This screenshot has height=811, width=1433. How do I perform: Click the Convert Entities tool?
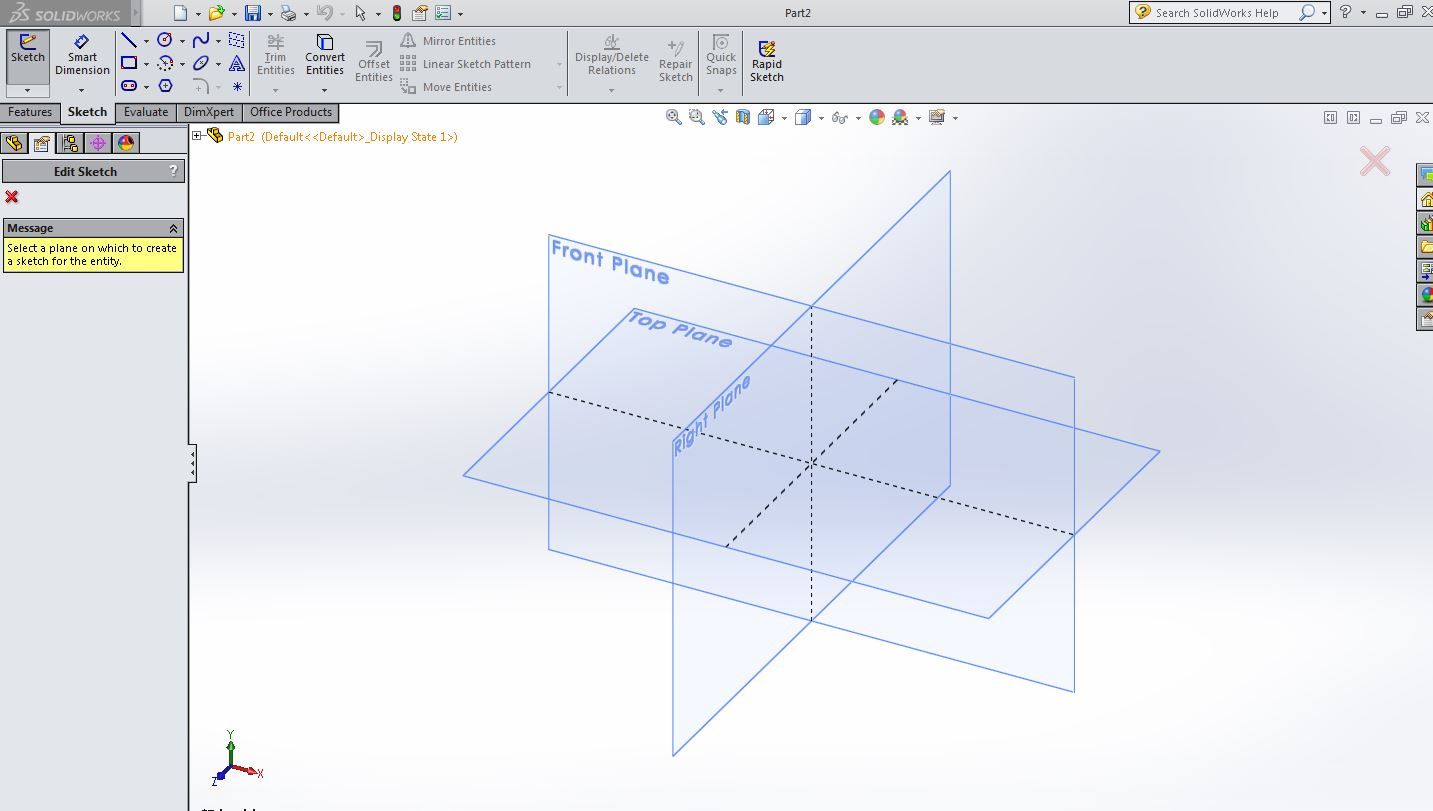(324, 57)
